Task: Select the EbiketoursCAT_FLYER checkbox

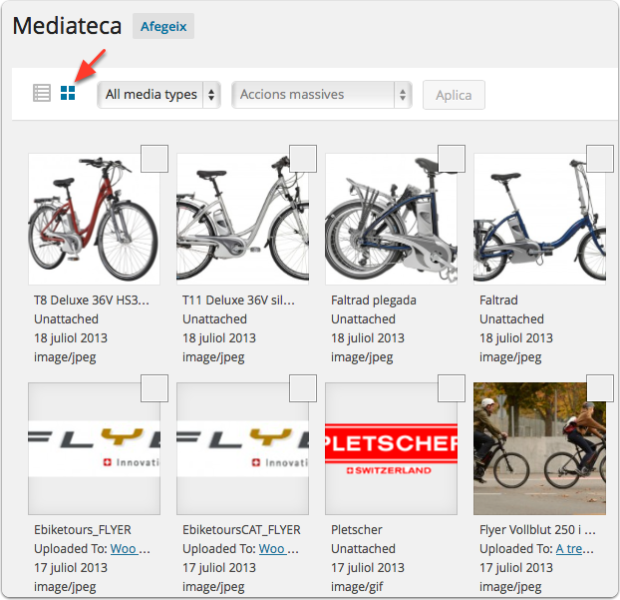Action: [303, 388]
